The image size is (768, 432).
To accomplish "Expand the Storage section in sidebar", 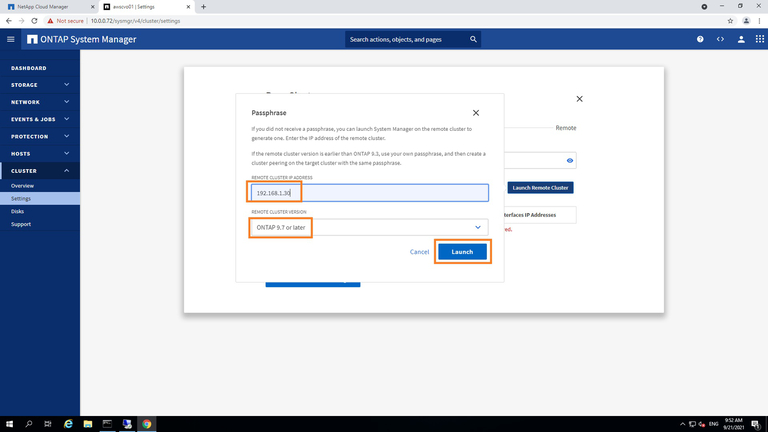I will click(40, 85).
